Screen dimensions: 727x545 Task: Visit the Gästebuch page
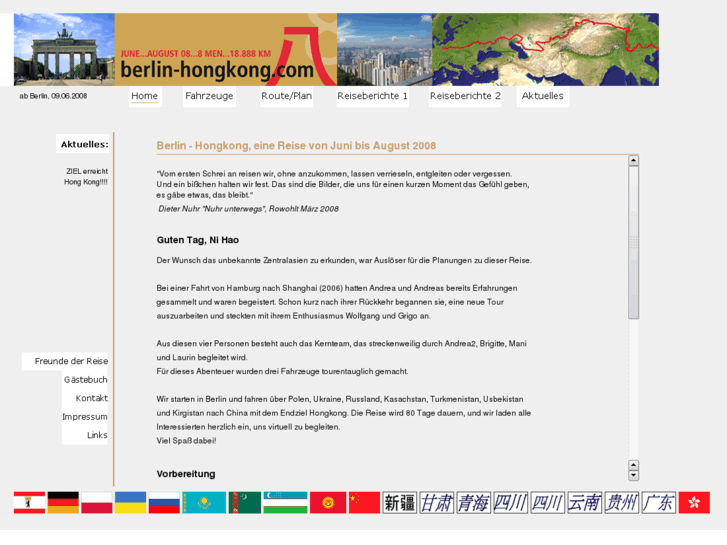click(x=85, y=379)
